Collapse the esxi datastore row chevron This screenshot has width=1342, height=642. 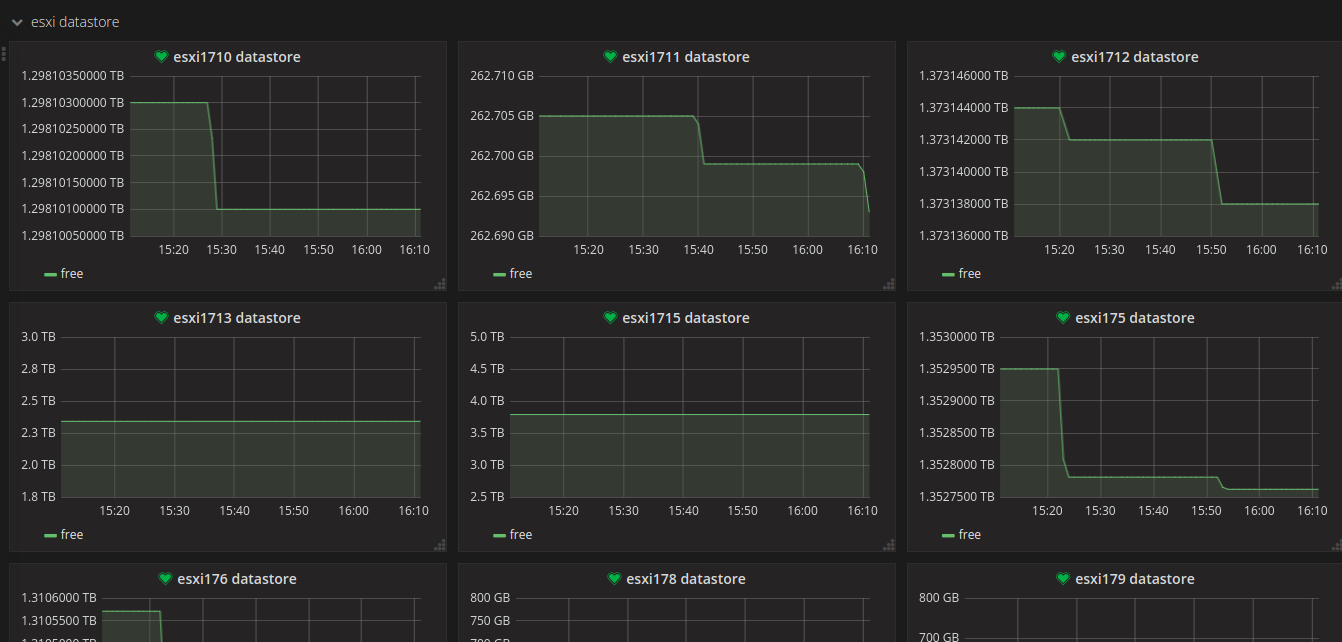[17, 22]
